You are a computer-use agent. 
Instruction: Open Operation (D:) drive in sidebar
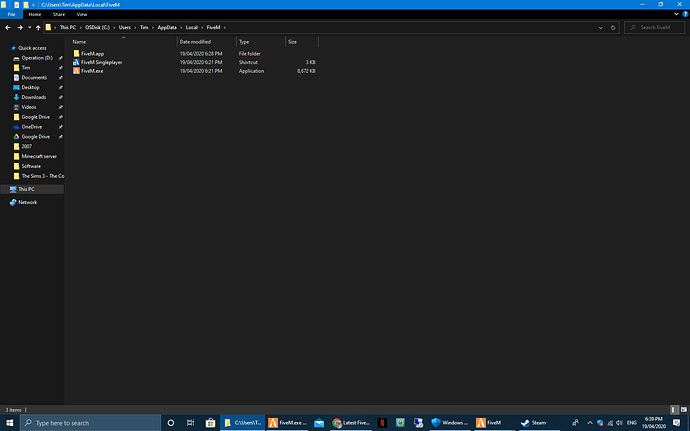point(37,58)
